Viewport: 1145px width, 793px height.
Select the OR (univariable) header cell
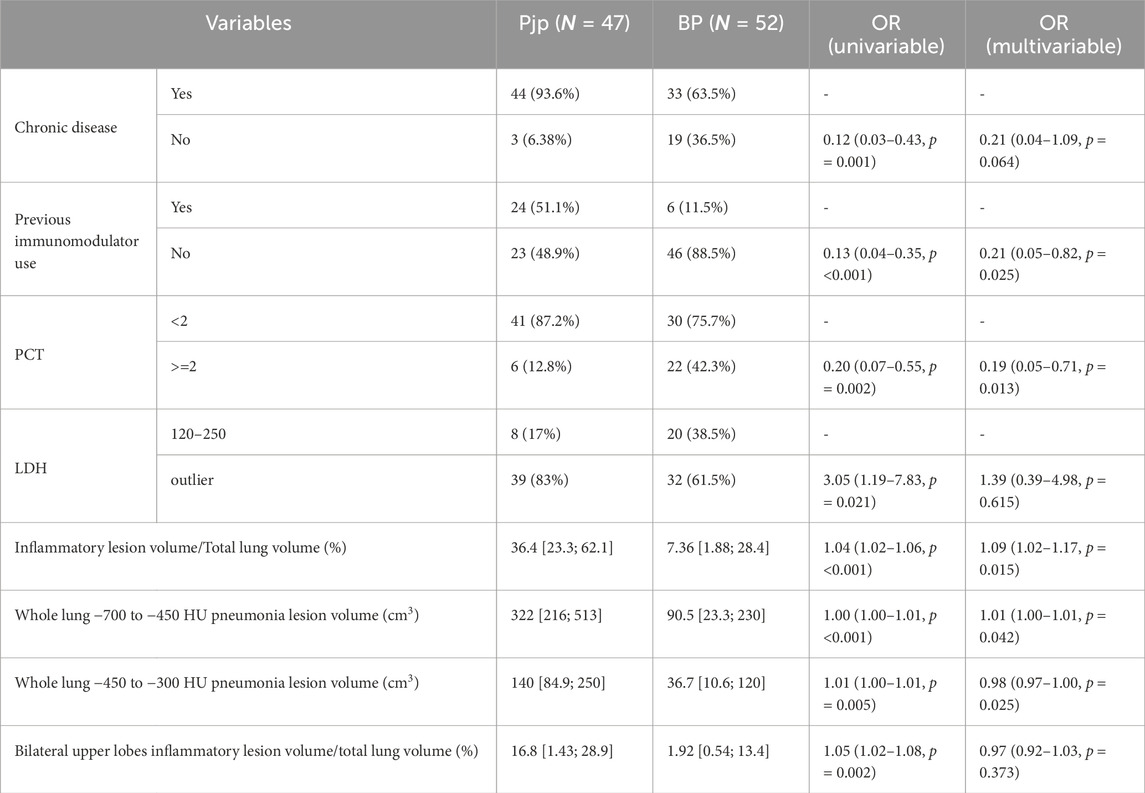pyautogui.click(x=886, y=34)
